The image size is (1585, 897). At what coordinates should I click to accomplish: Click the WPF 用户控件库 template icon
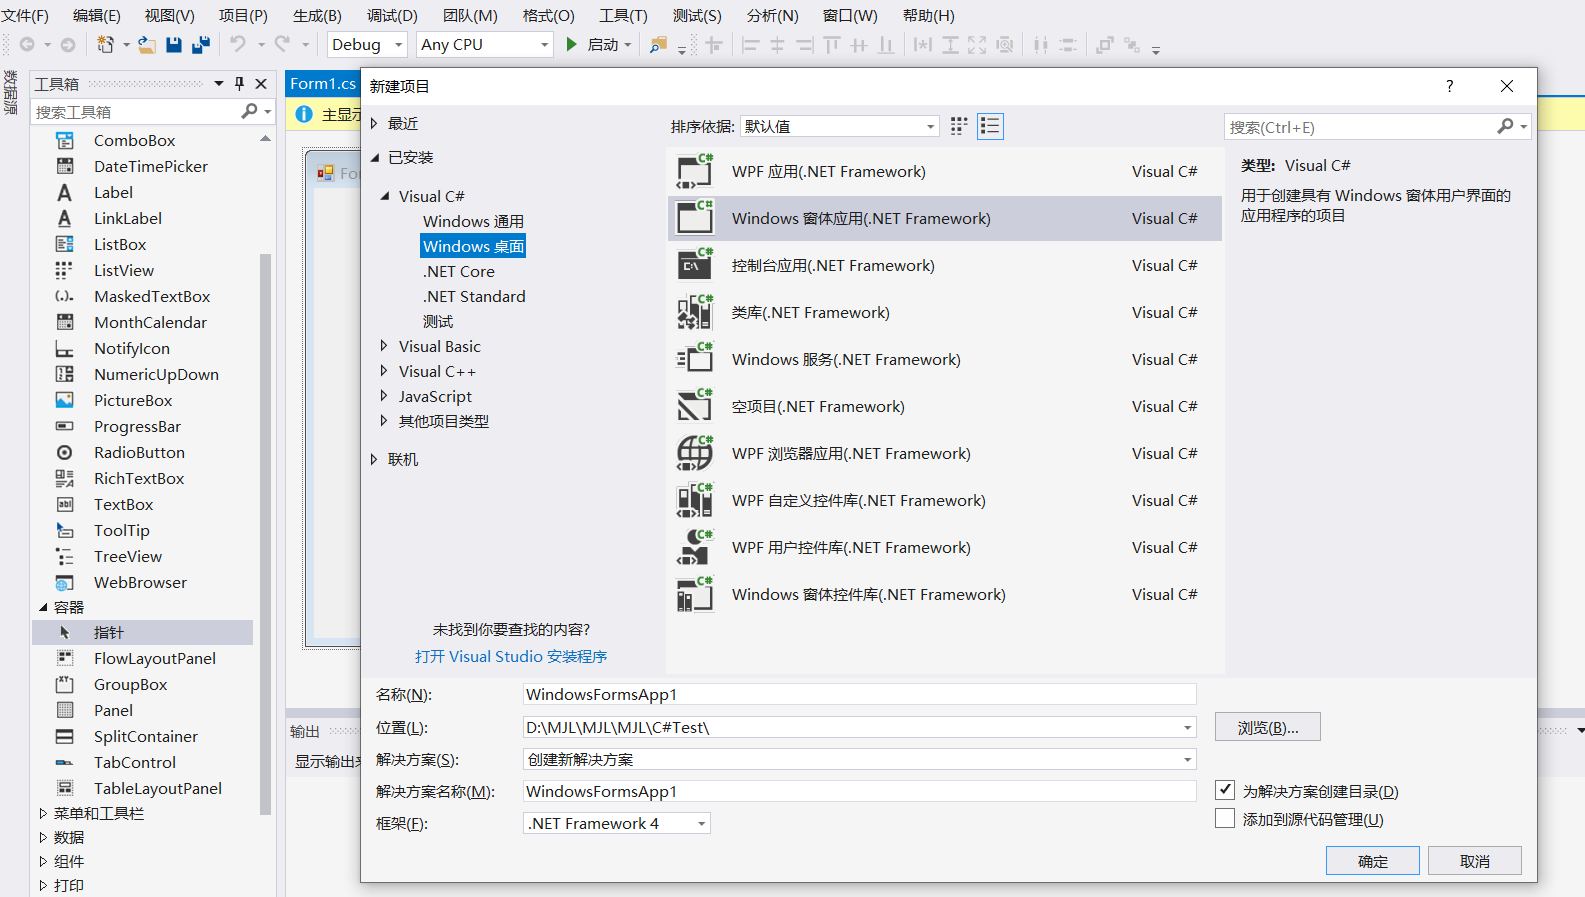(x=695, y=547)
